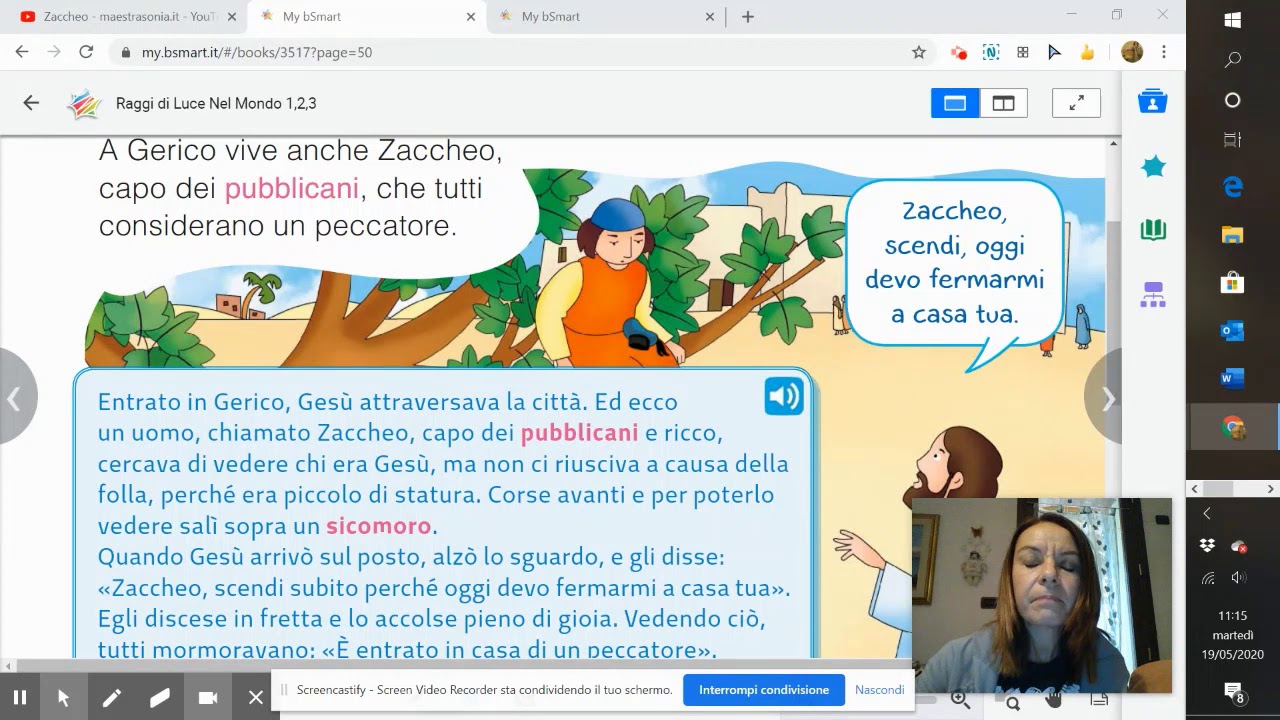The width and height of the screenshot is (1280, 720).
Task: Switch to the first My bSmart tab
Action: (365, 17)
